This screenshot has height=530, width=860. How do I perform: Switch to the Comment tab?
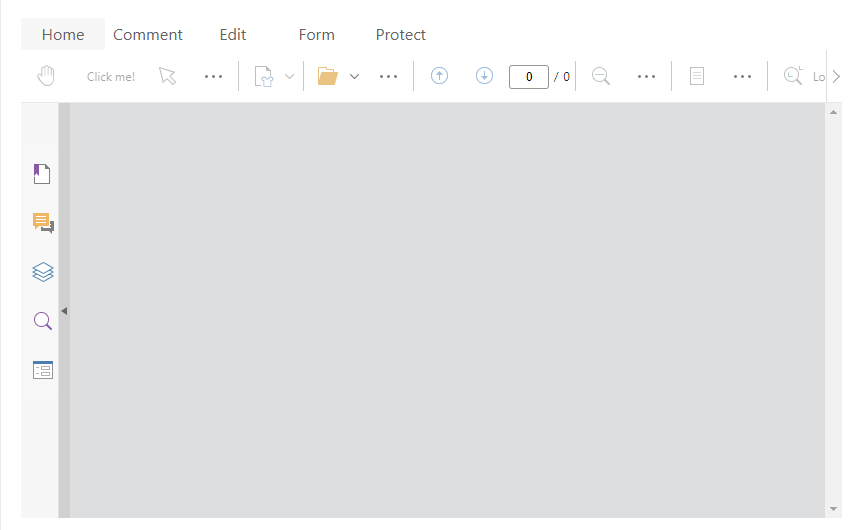pyautogui.click(x=148, y=35)
